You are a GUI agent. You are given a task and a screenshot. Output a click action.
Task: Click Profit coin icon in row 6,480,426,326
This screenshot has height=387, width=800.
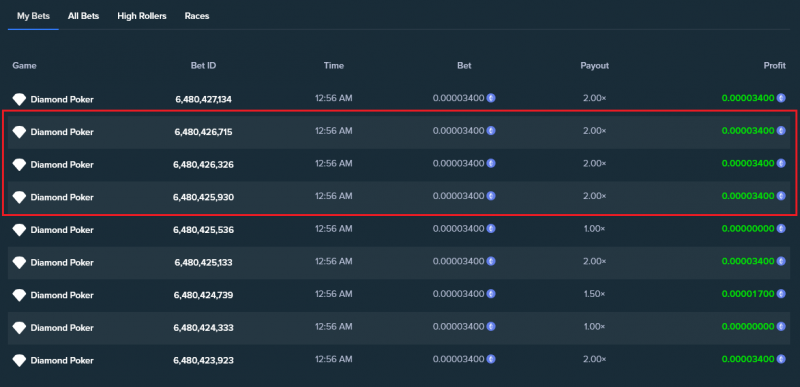pos(781,163)
